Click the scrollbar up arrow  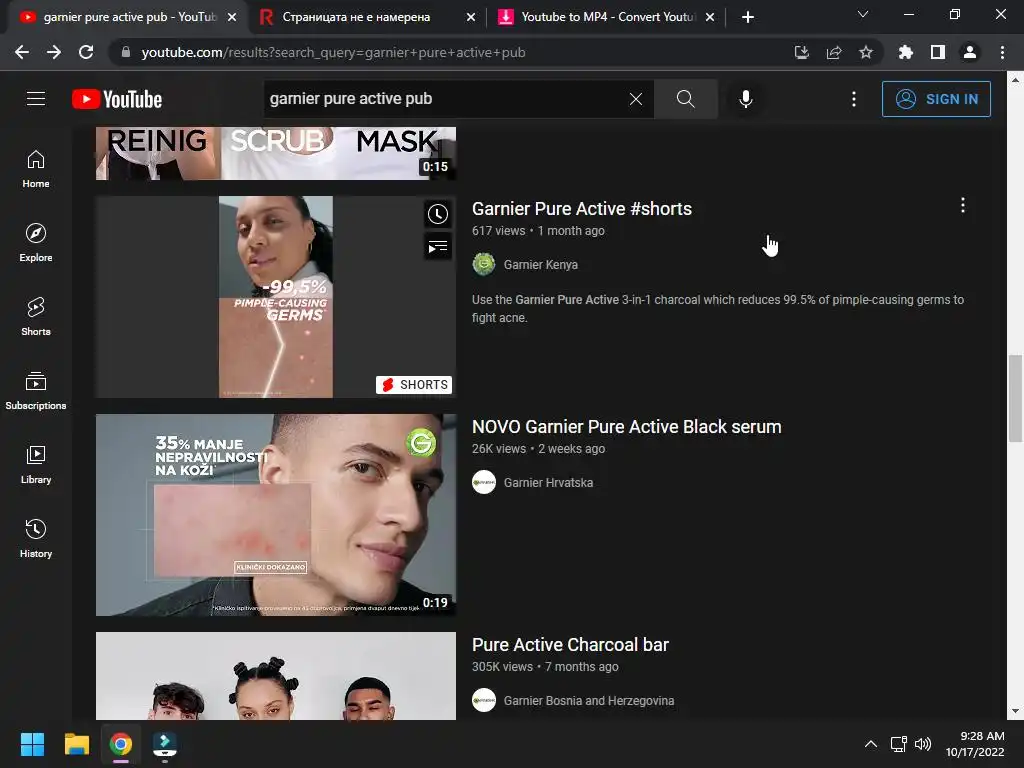(1015, 80)
